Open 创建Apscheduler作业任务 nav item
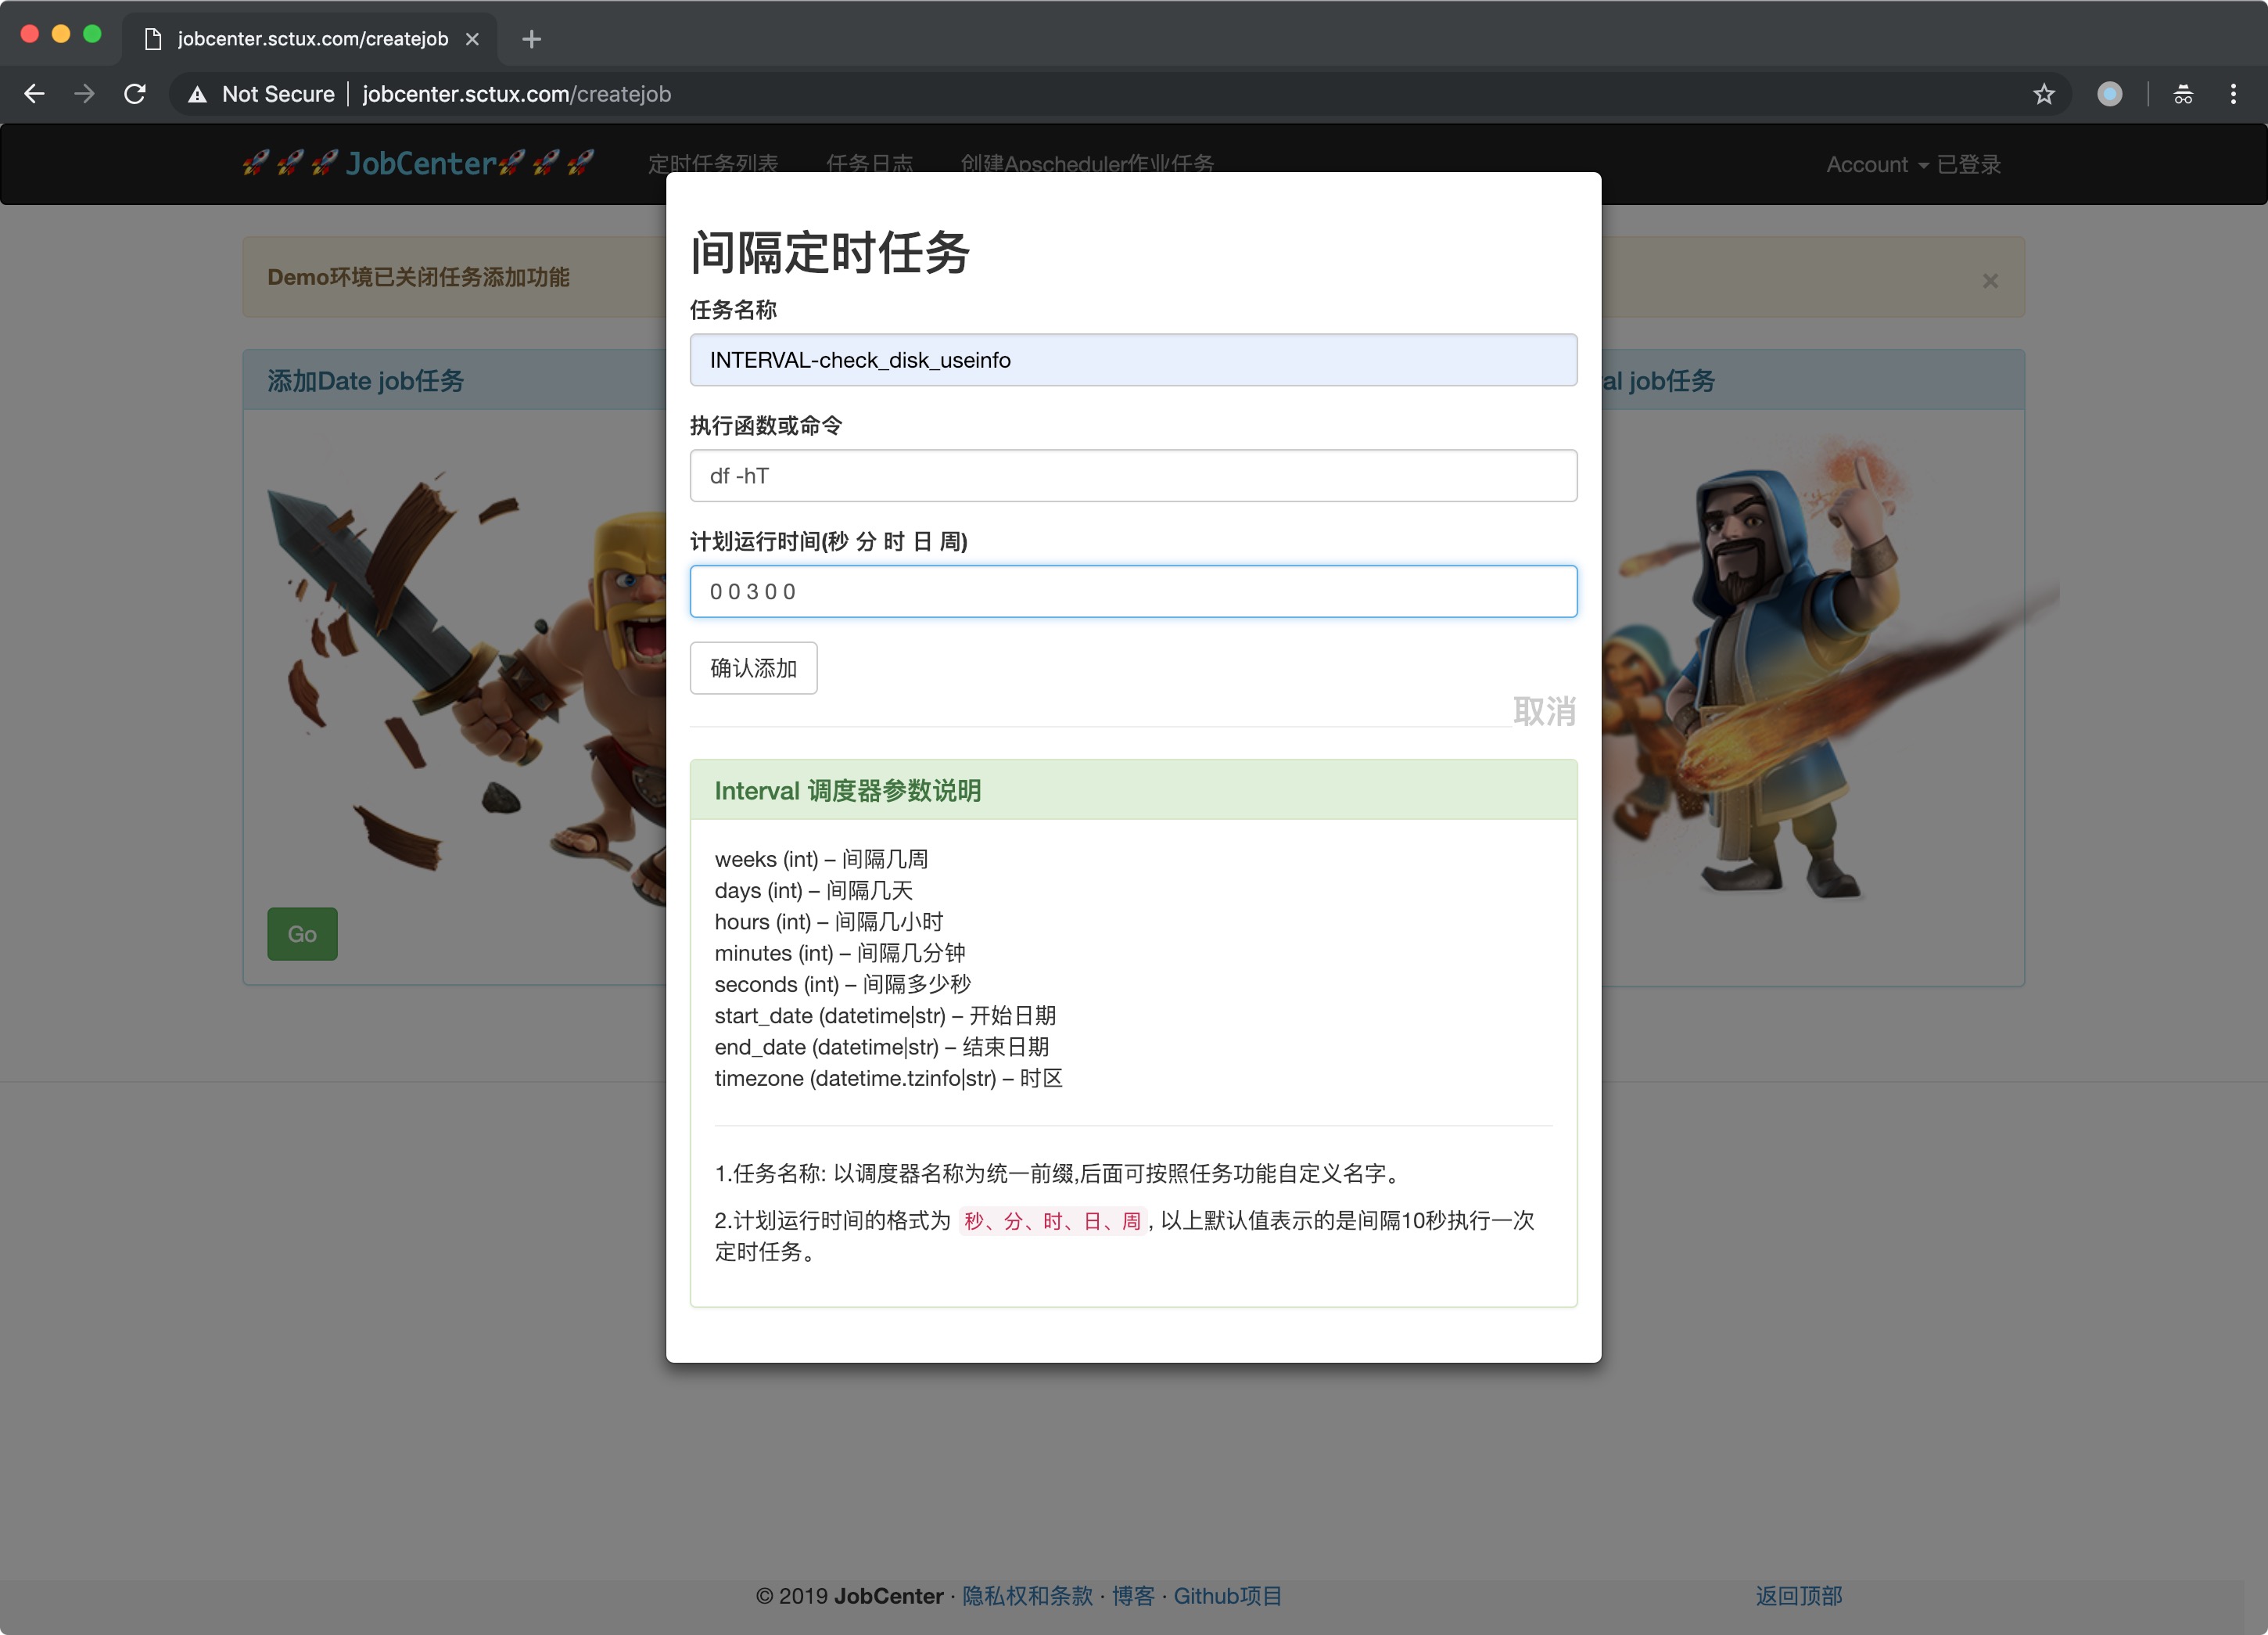The height and width of the screenshot is (1635, 2268). (1087, 164)
